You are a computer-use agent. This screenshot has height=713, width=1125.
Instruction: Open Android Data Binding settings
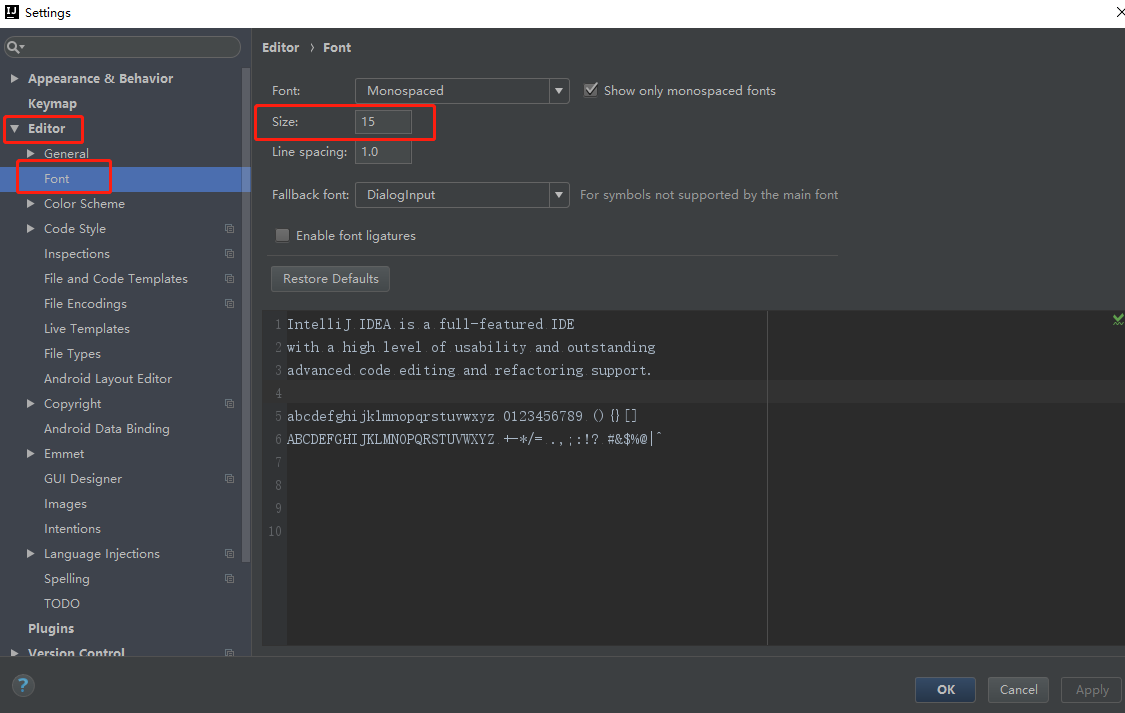tap(107, 429)
